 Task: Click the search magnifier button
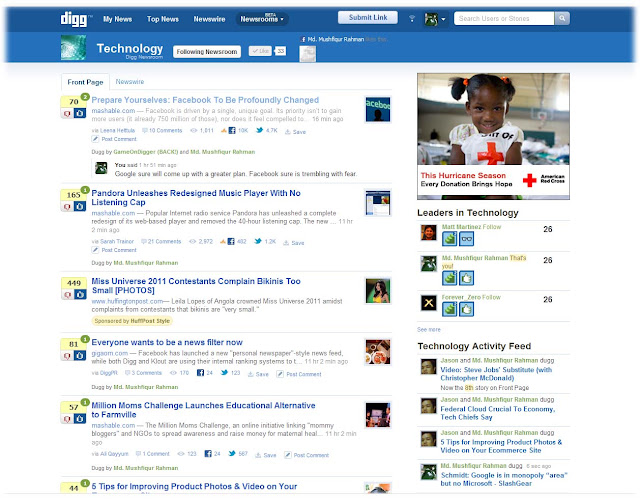[562, 18]
